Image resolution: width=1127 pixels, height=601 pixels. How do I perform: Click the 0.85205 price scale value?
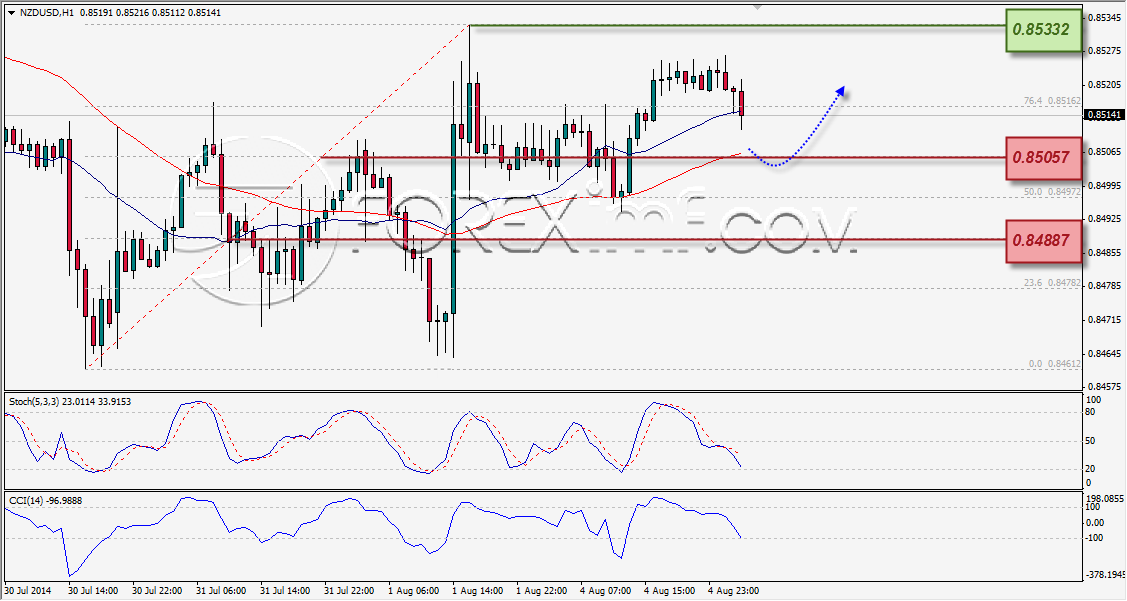(x=1103, y=84)
